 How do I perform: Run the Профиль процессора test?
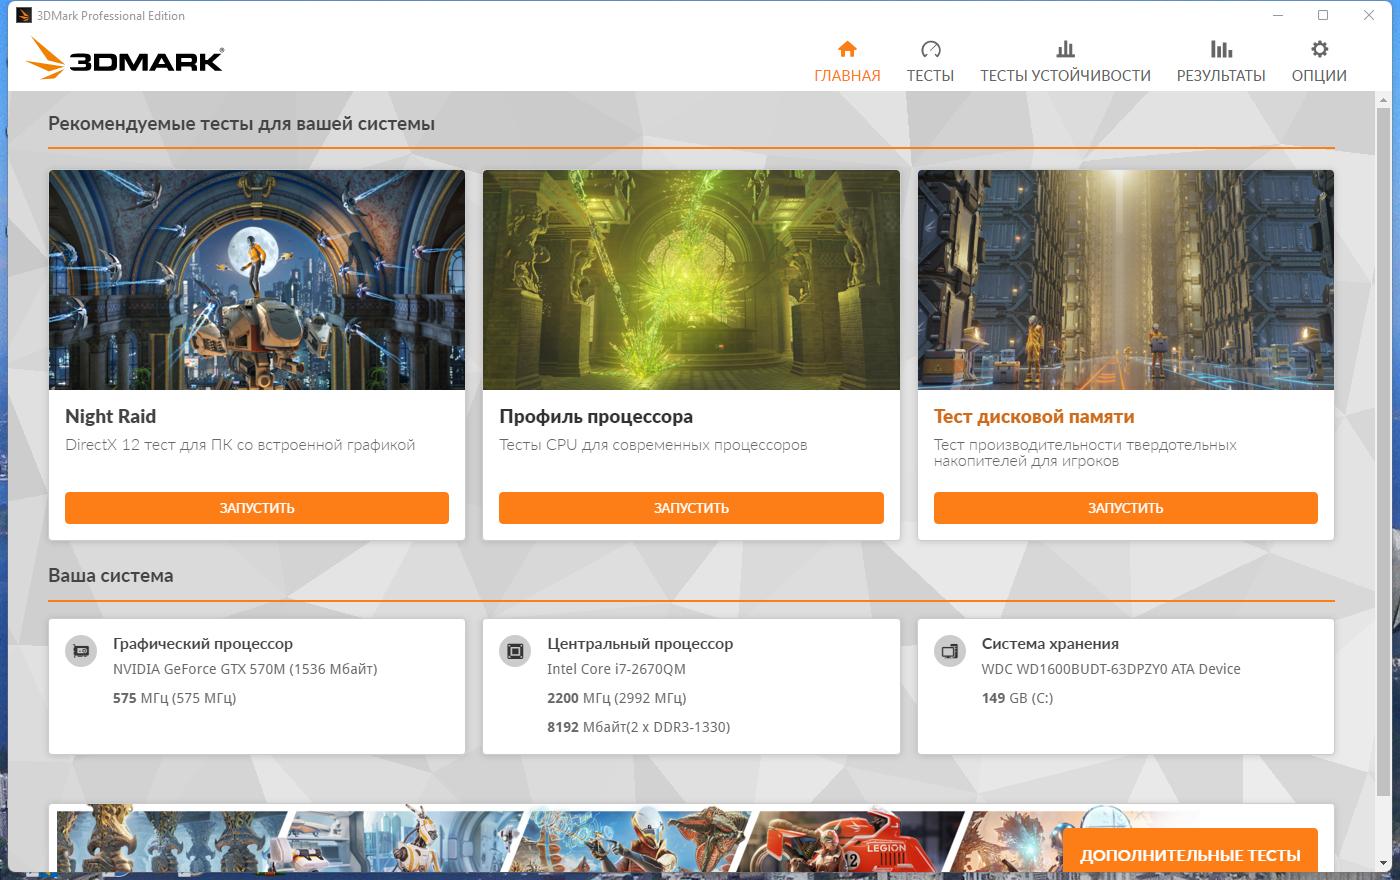tap(691, 508)
